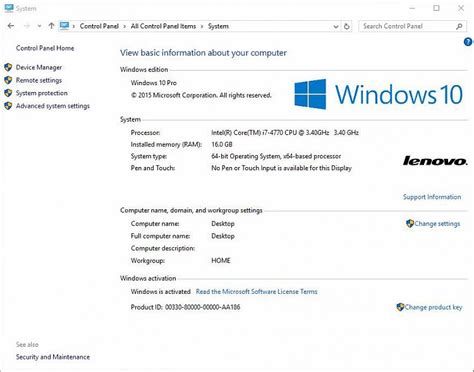Image resolution: width=474 pixels, height=372 pixels.
Task: Click the search magnifier icon
Action: click(459, 26)
